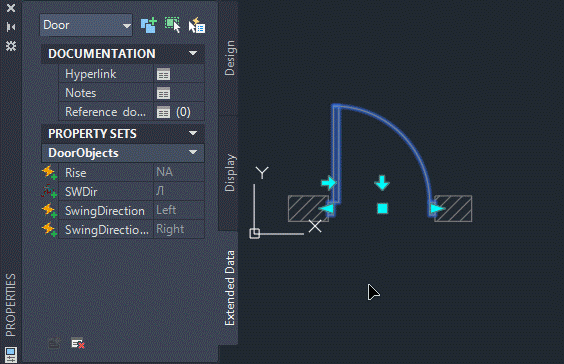The image size is (564, 364).
Task: Open Notes editor icon
Action: 163,94
